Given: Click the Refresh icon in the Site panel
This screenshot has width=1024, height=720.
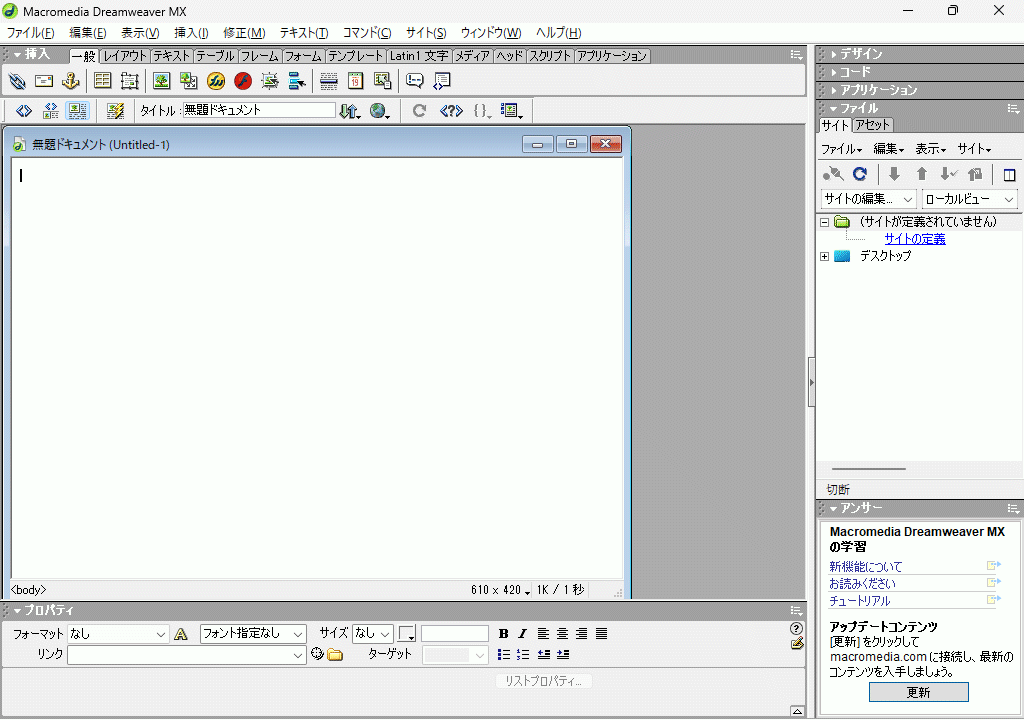Looking at the screenshot, I should point(859,174).
